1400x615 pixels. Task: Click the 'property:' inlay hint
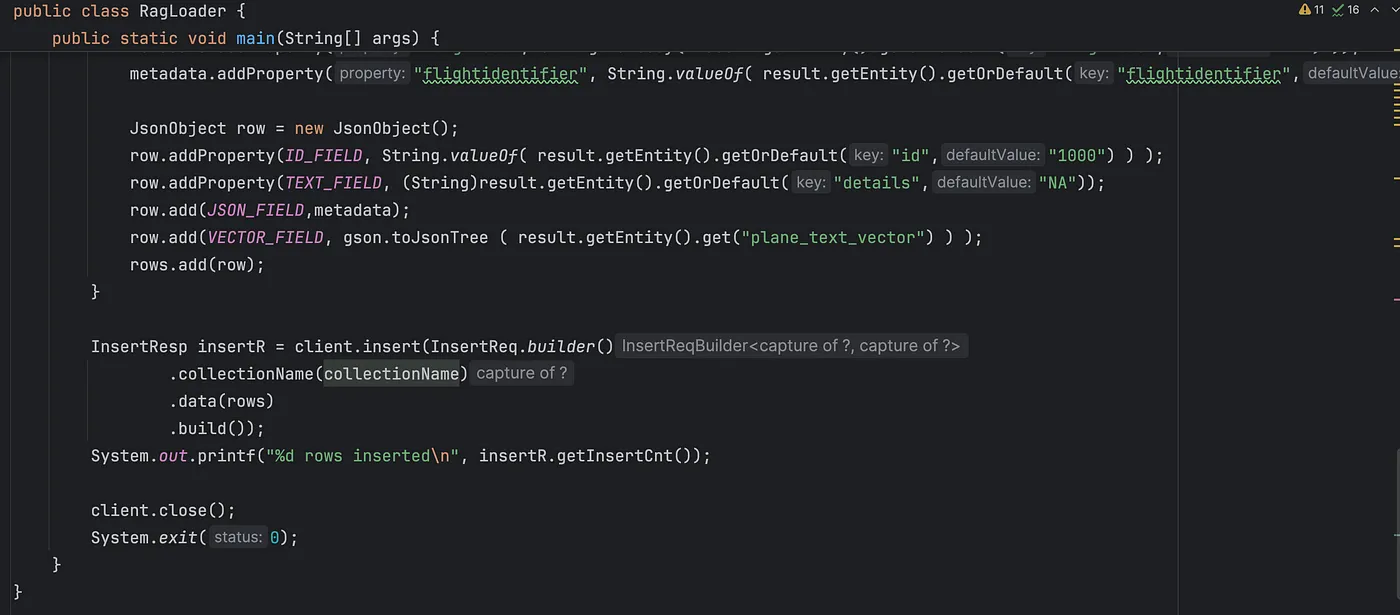click(x=372, y=73)
